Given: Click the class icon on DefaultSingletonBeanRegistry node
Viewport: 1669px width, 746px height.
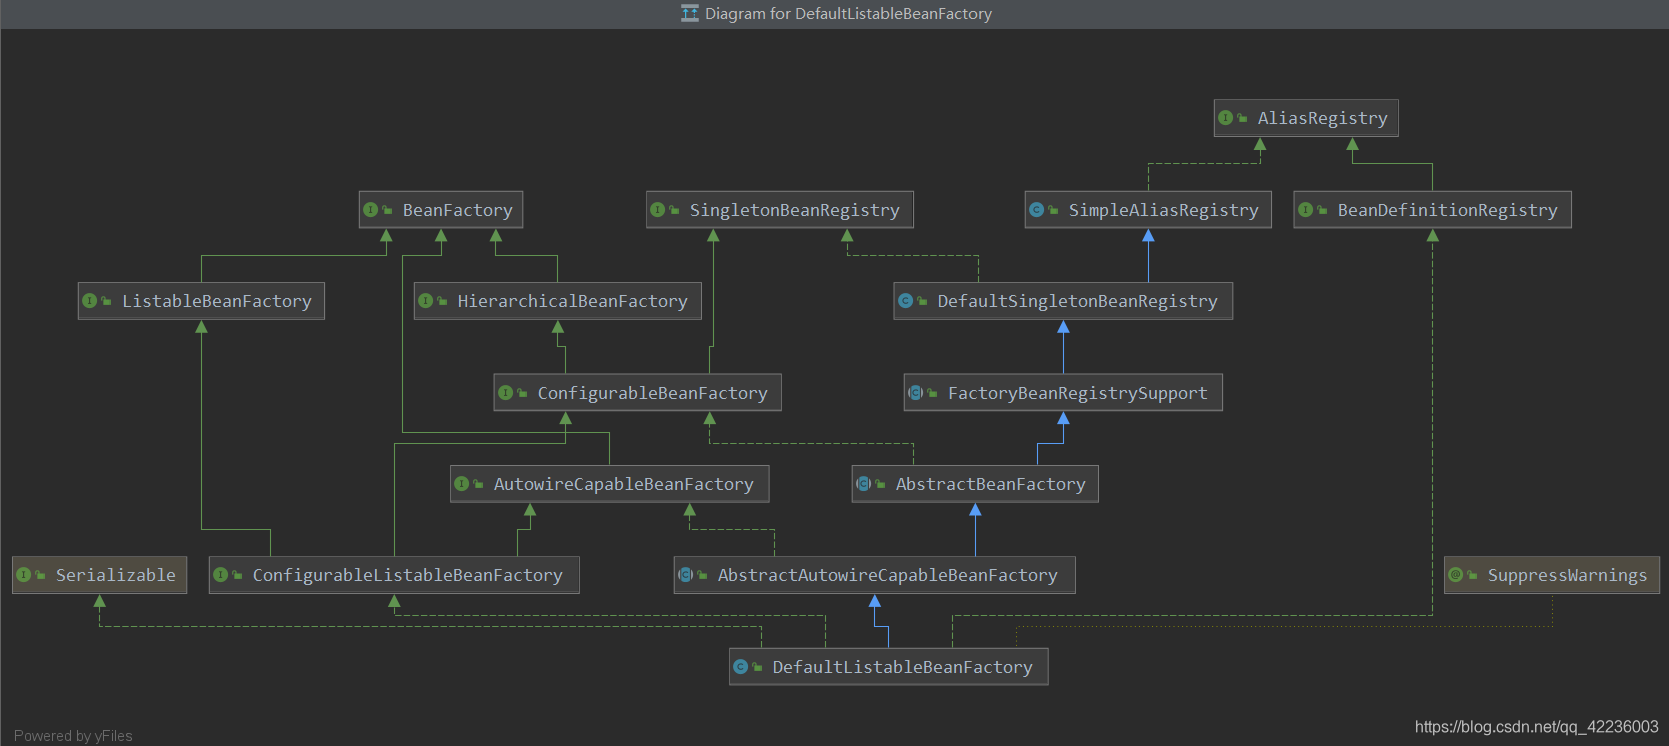Looking at the screenshot, I should coord(905,301).
